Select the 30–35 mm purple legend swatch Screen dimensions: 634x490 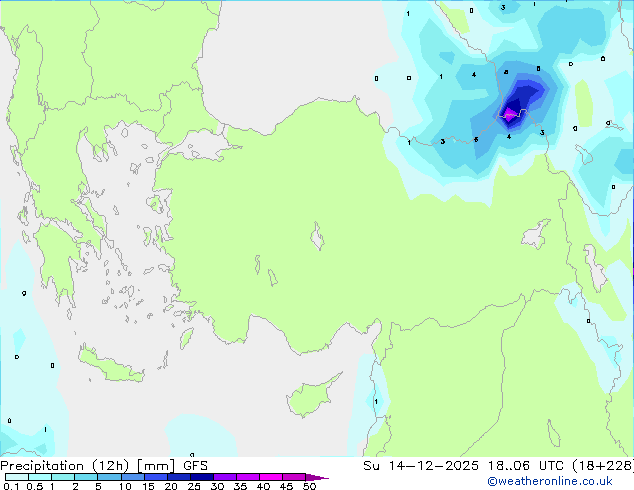tap(225, 477)
